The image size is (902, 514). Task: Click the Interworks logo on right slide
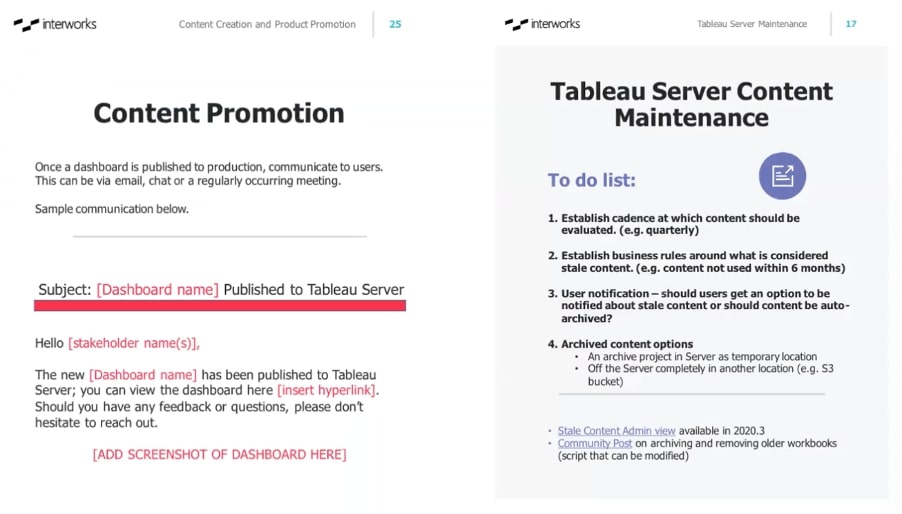pos(542,24)
